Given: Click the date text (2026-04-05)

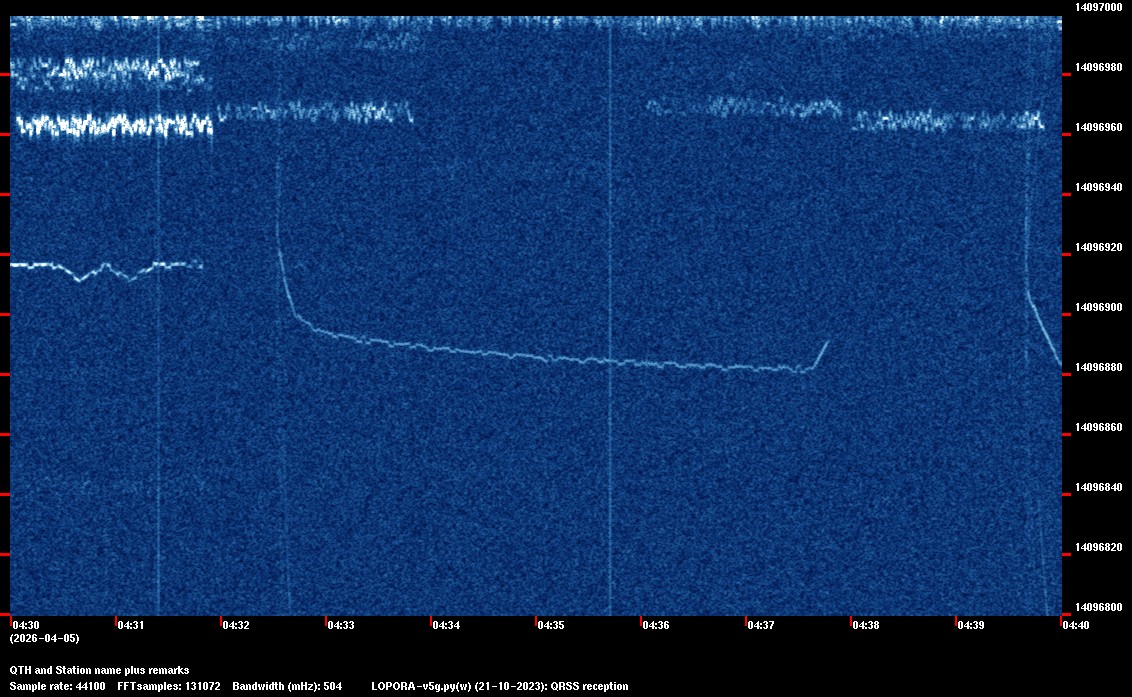Looking at the screenshot, I should 45,638.
